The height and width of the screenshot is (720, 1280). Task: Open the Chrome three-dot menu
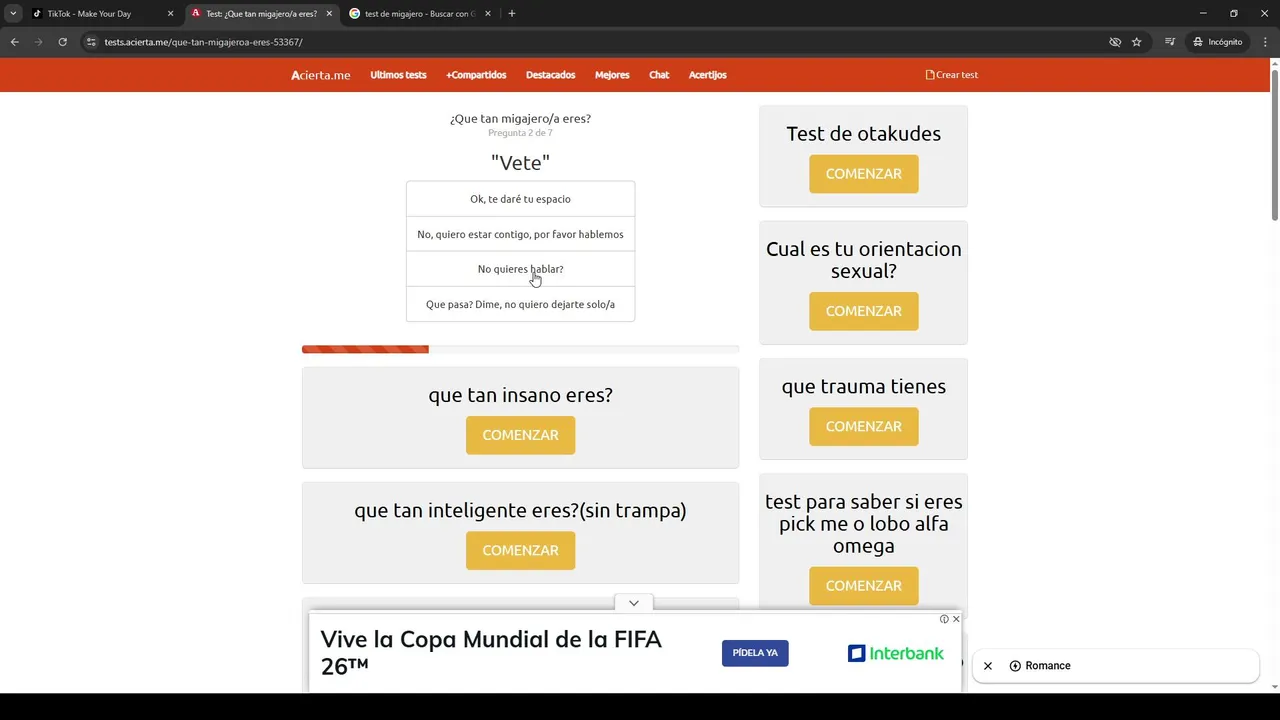pyautogui.click(x=1265, y=42)
